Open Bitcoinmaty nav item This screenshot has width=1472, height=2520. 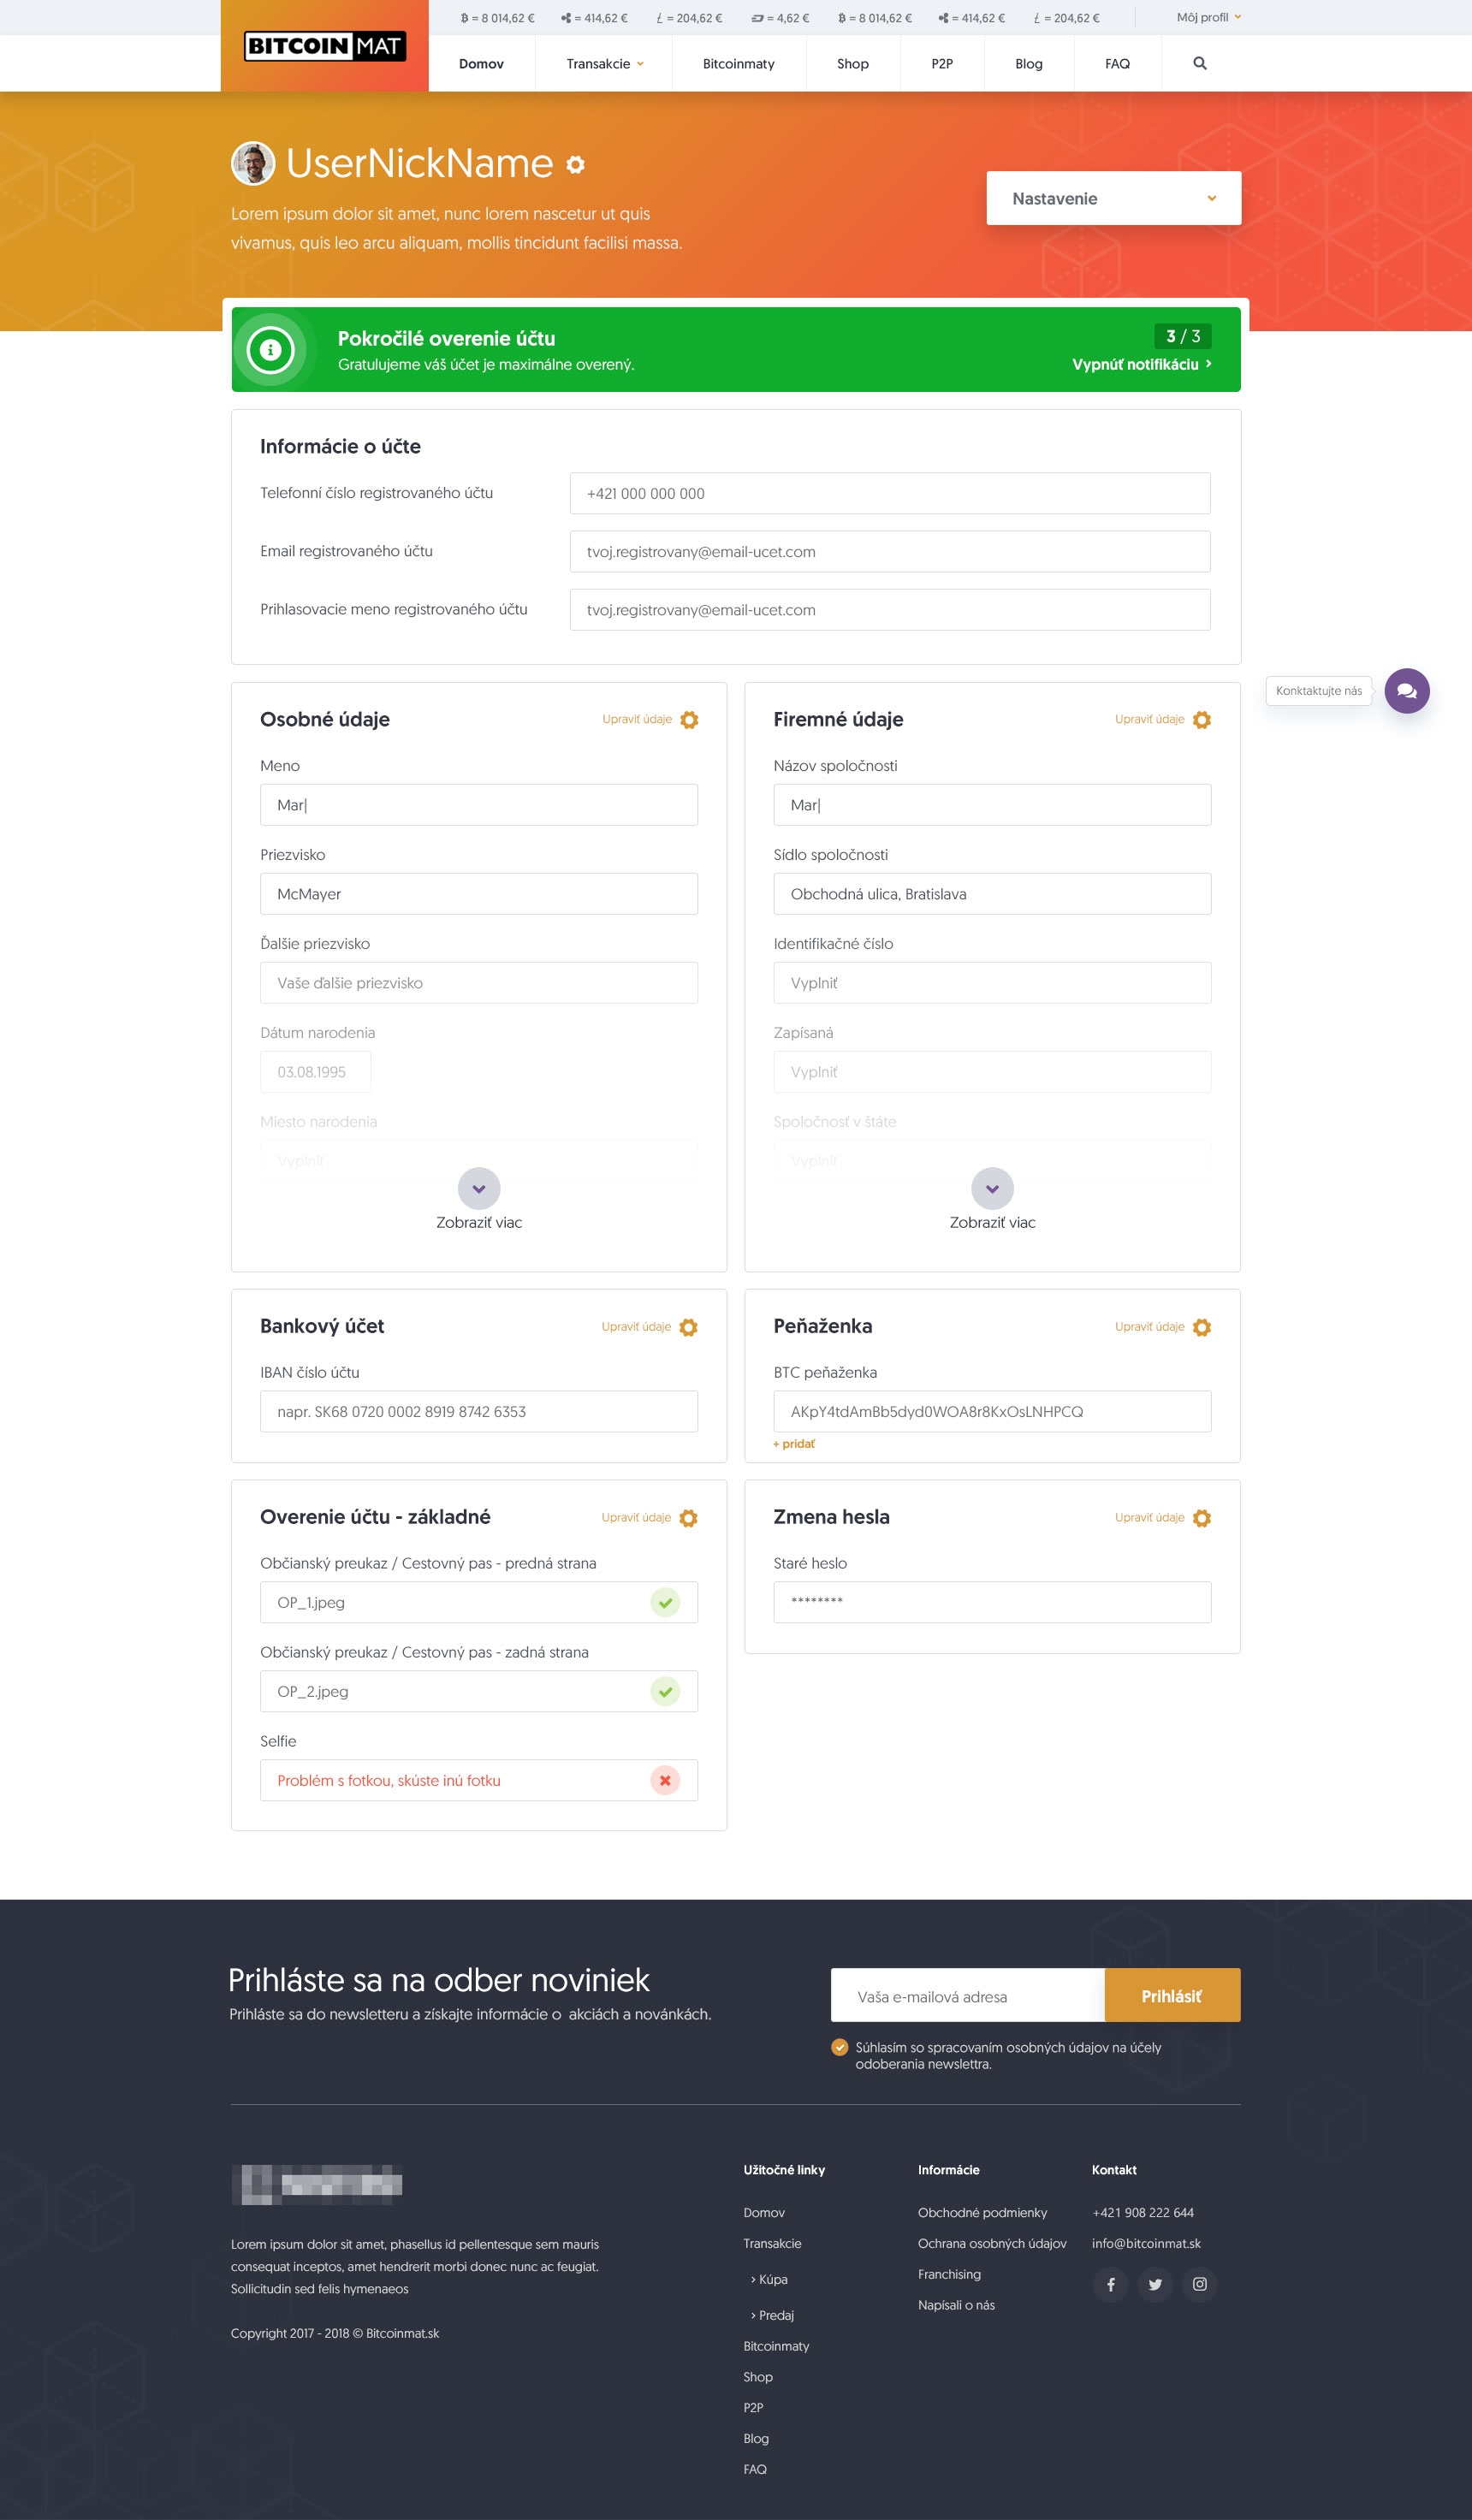click(739, 63)
